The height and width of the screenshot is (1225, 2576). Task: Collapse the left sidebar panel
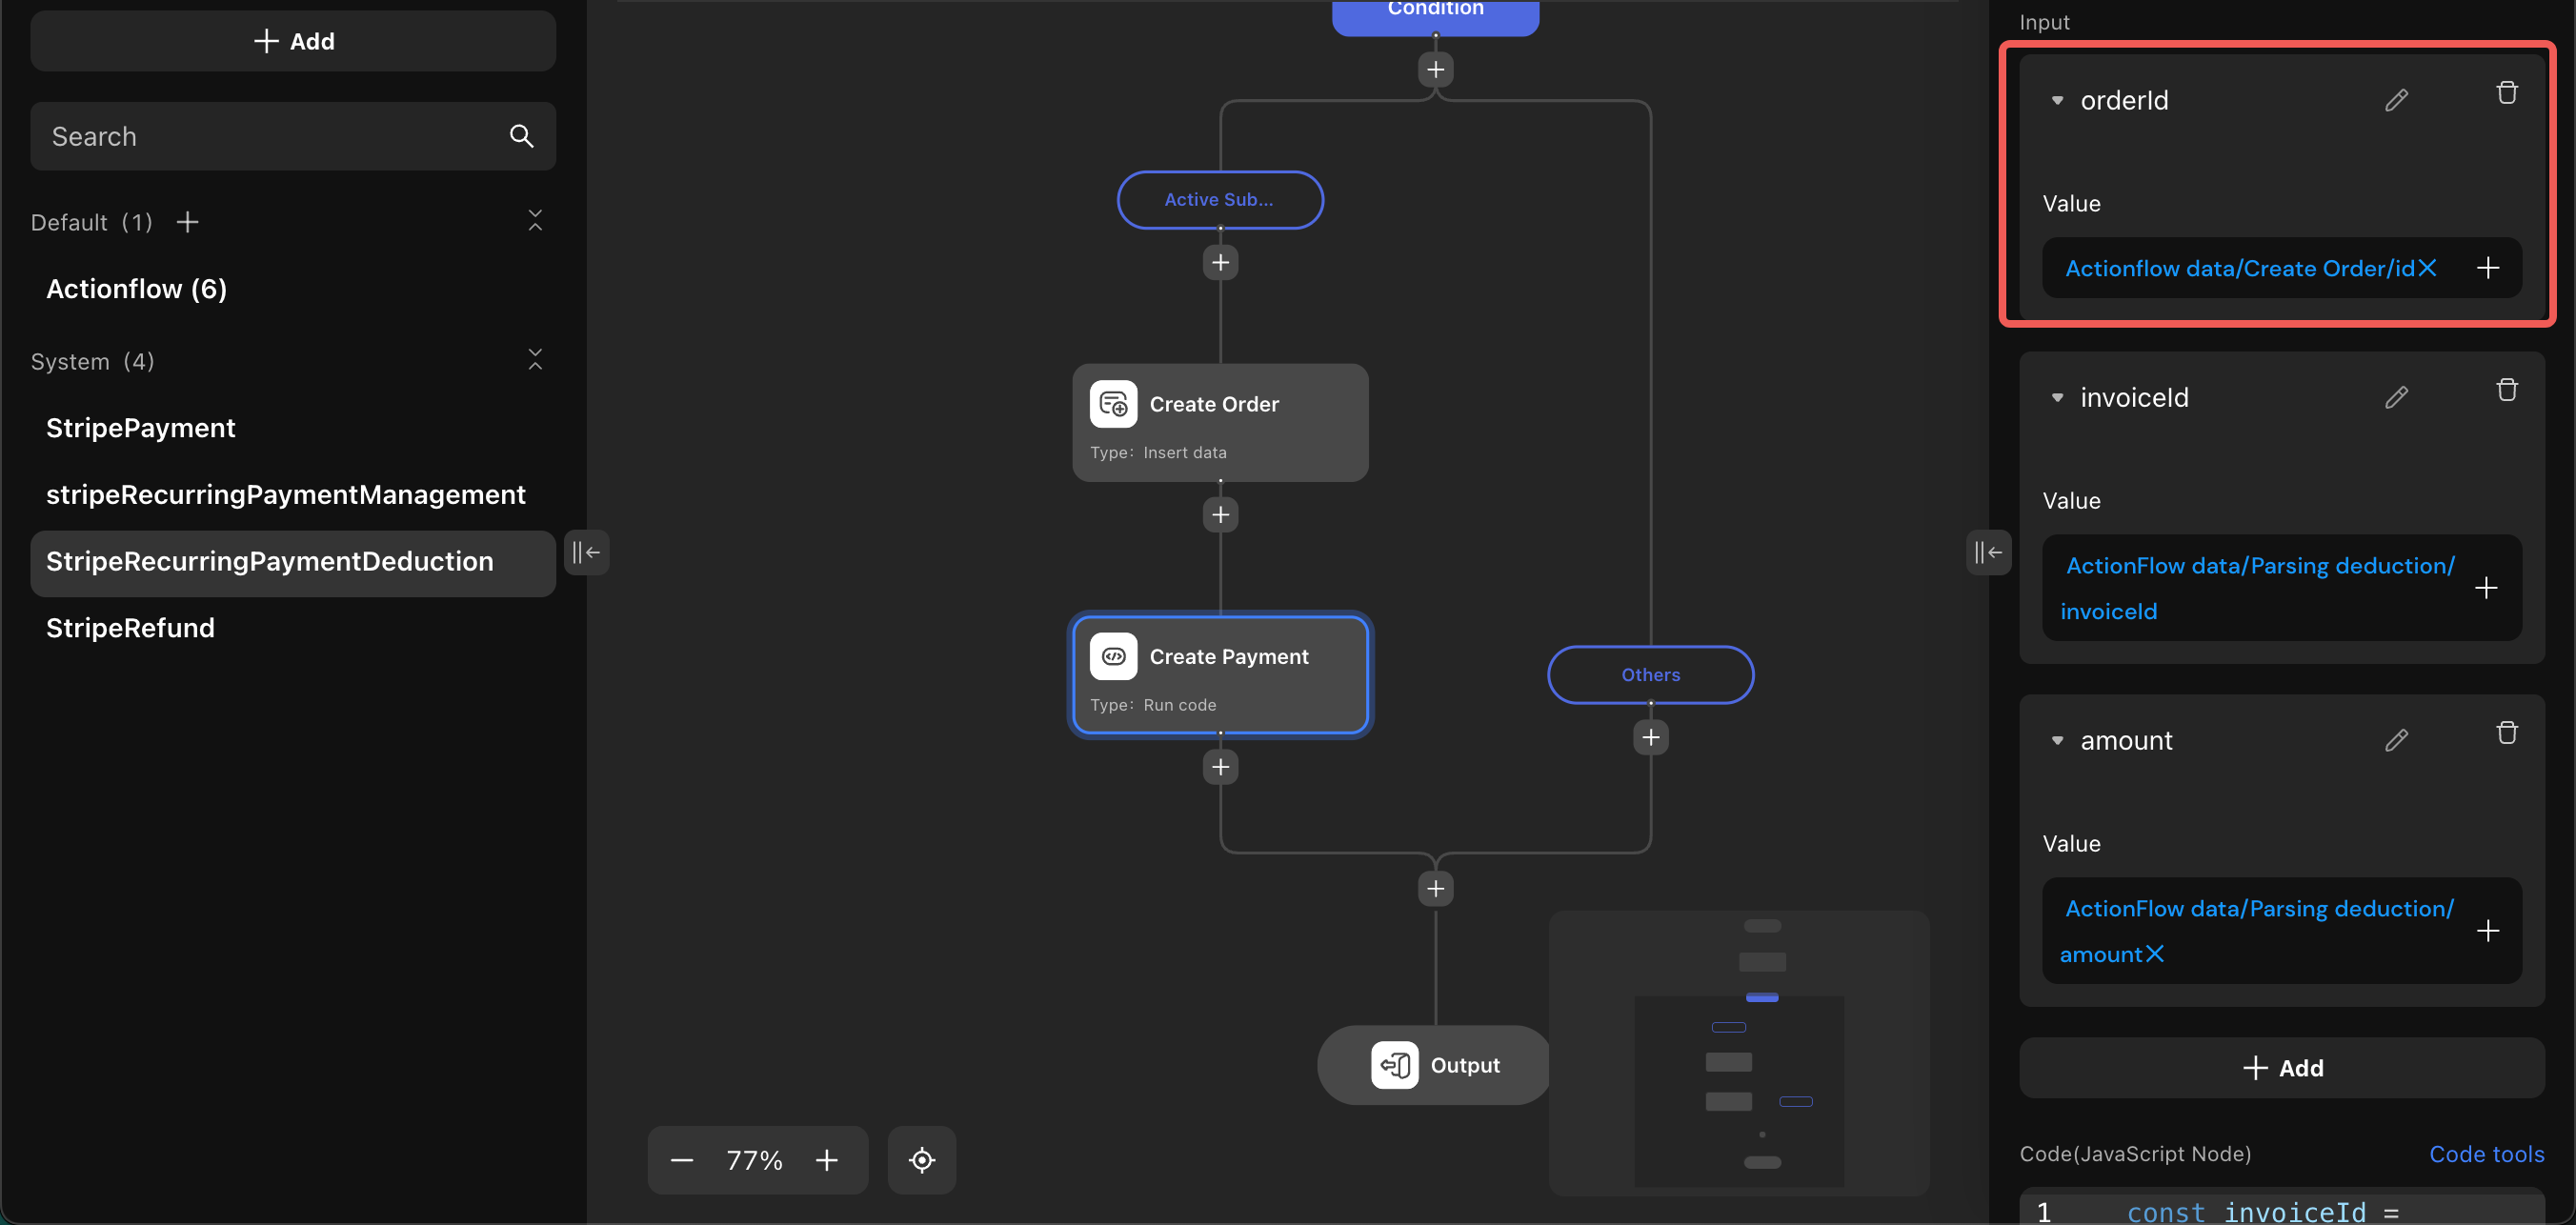[586, 552]
